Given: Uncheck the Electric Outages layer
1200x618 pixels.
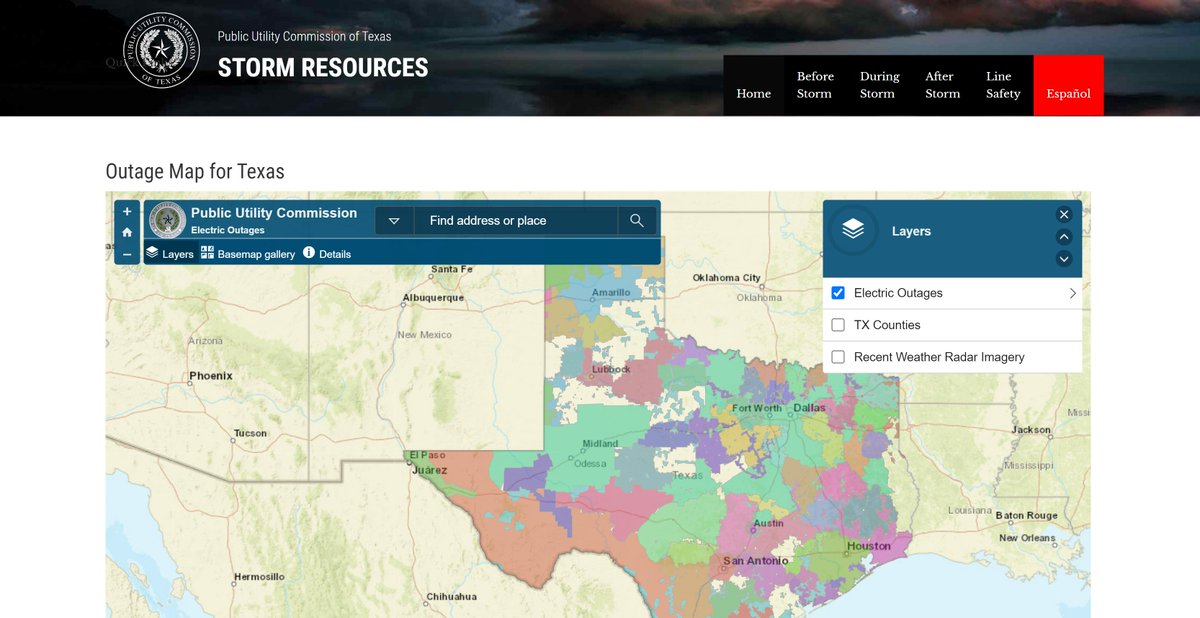Looking at the screenshot, I should 837,292.
